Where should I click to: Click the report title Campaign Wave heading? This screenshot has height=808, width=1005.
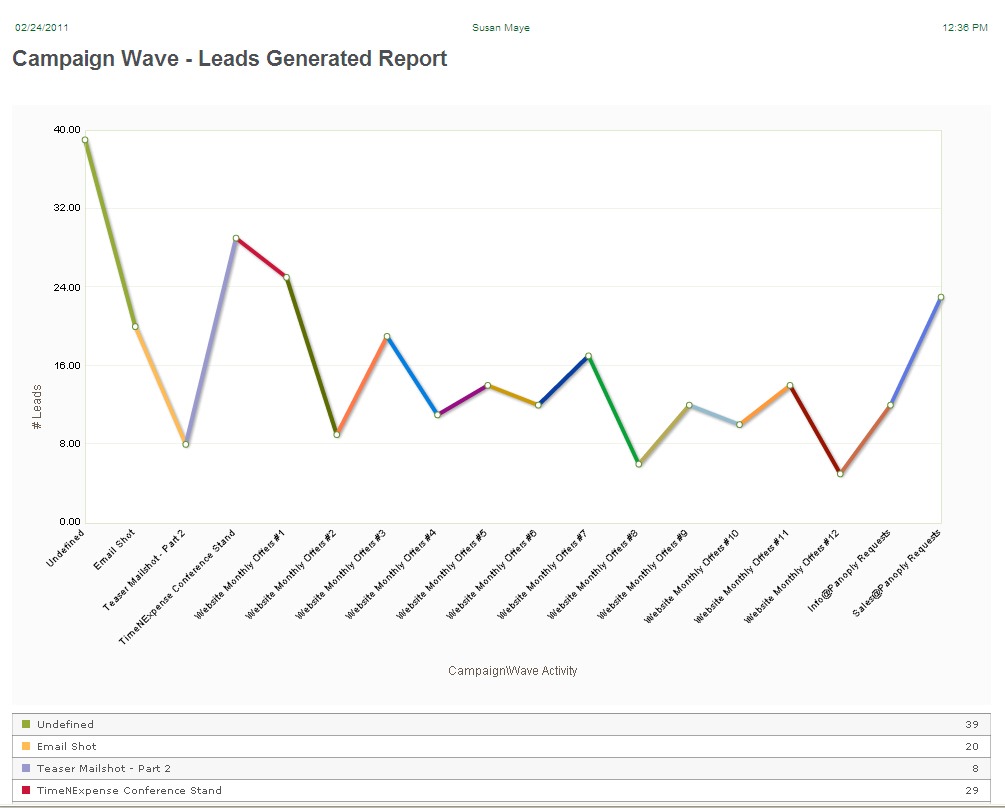pos(229,59)
